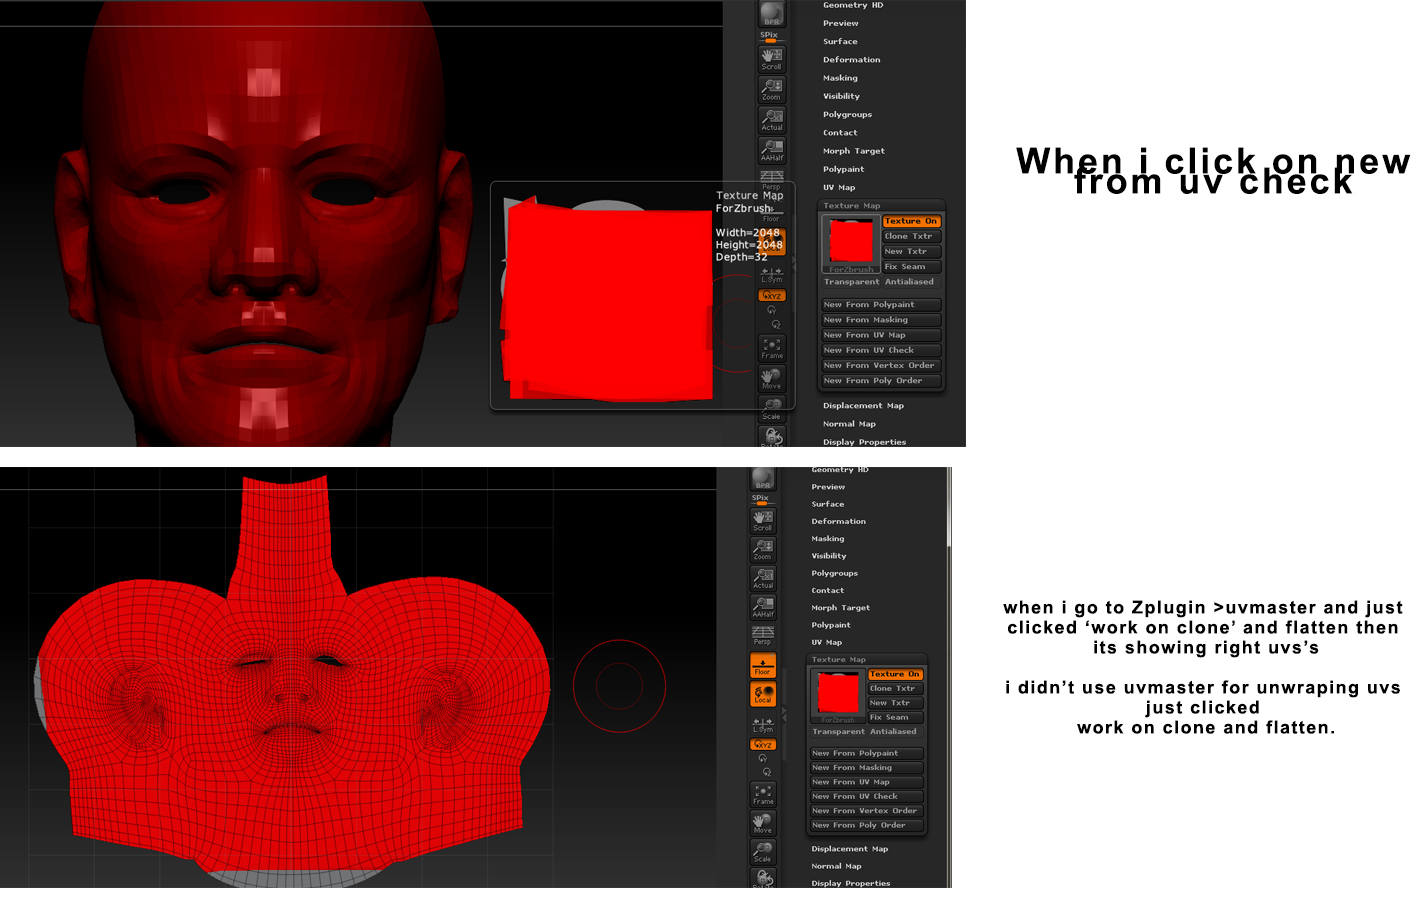The image size is (1416, 900).
Task: Click the Actual size icon in the upper screenshot
Action: [x=772, y=119]
